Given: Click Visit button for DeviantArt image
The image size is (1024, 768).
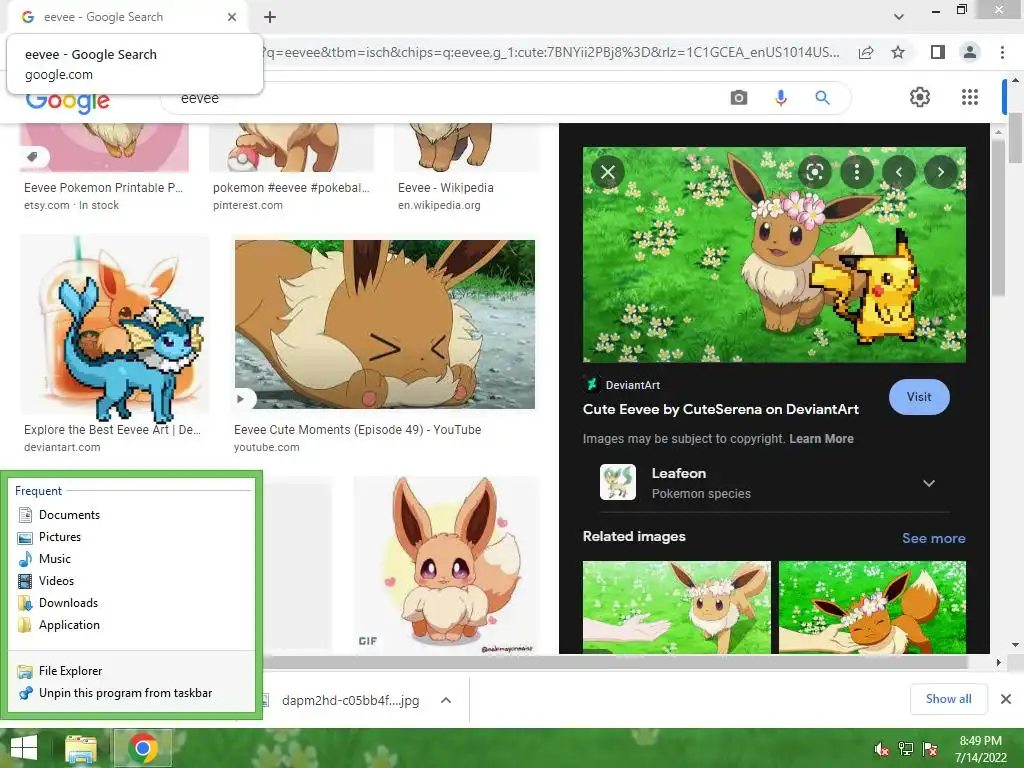Looking at the screenshot, I should coord(919,397).
